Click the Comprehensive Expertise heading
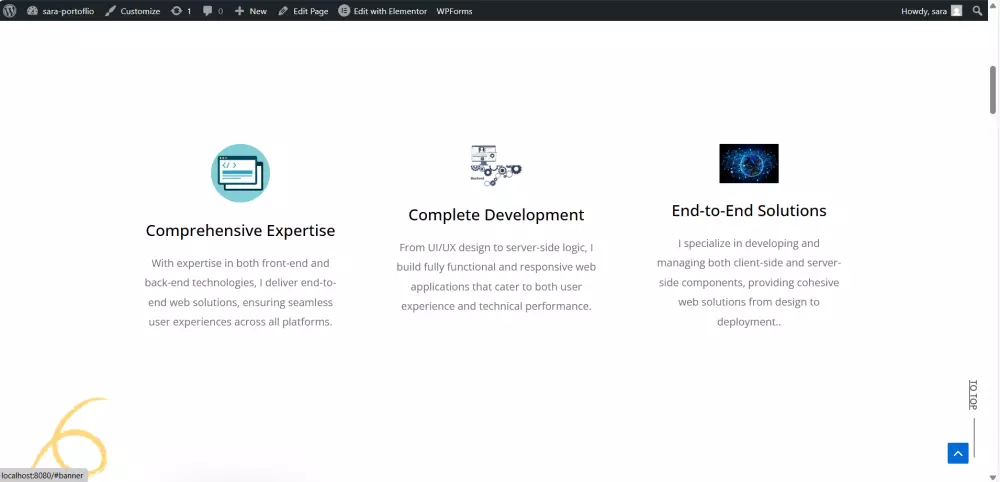This screenshot has width=1000, height=482. (x=240, y=230)
